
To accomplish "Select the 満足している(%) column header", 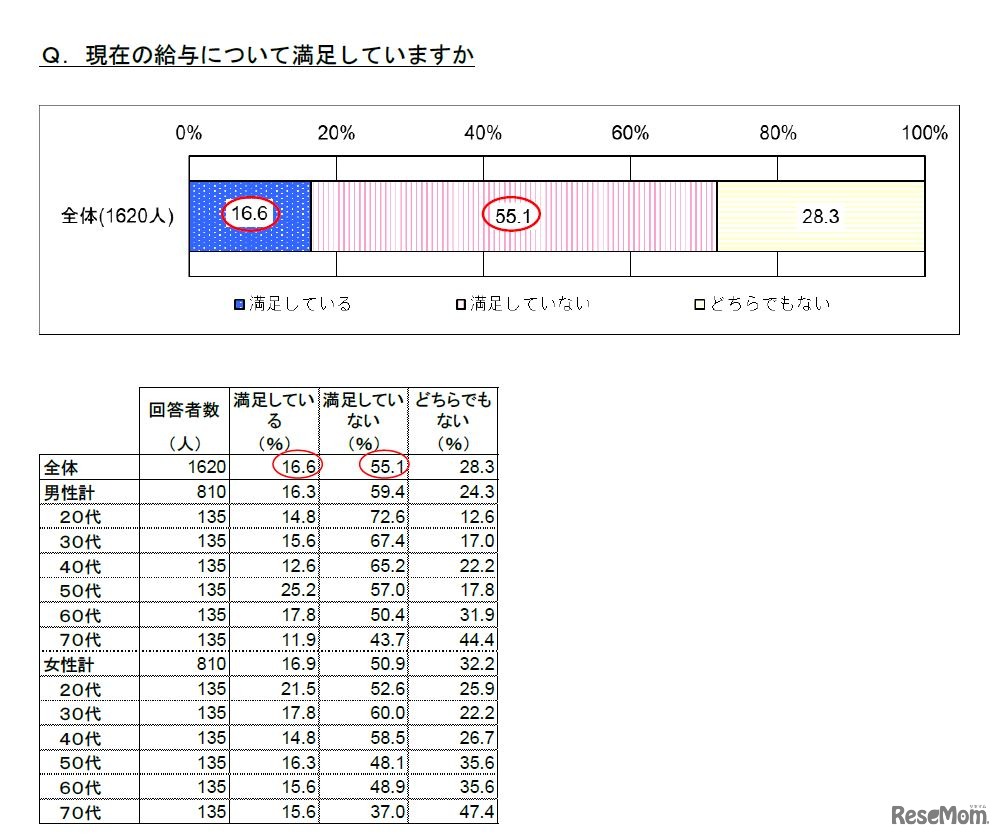I will coord(272,418).
